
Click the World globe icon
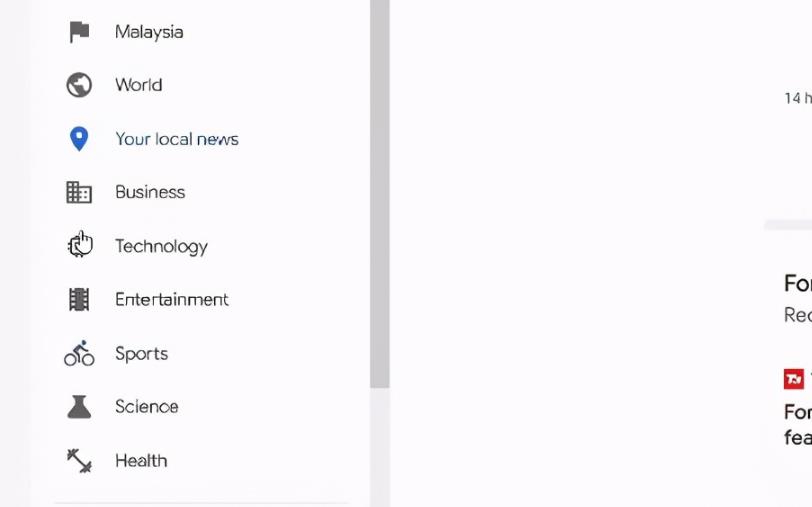(79, 85)
